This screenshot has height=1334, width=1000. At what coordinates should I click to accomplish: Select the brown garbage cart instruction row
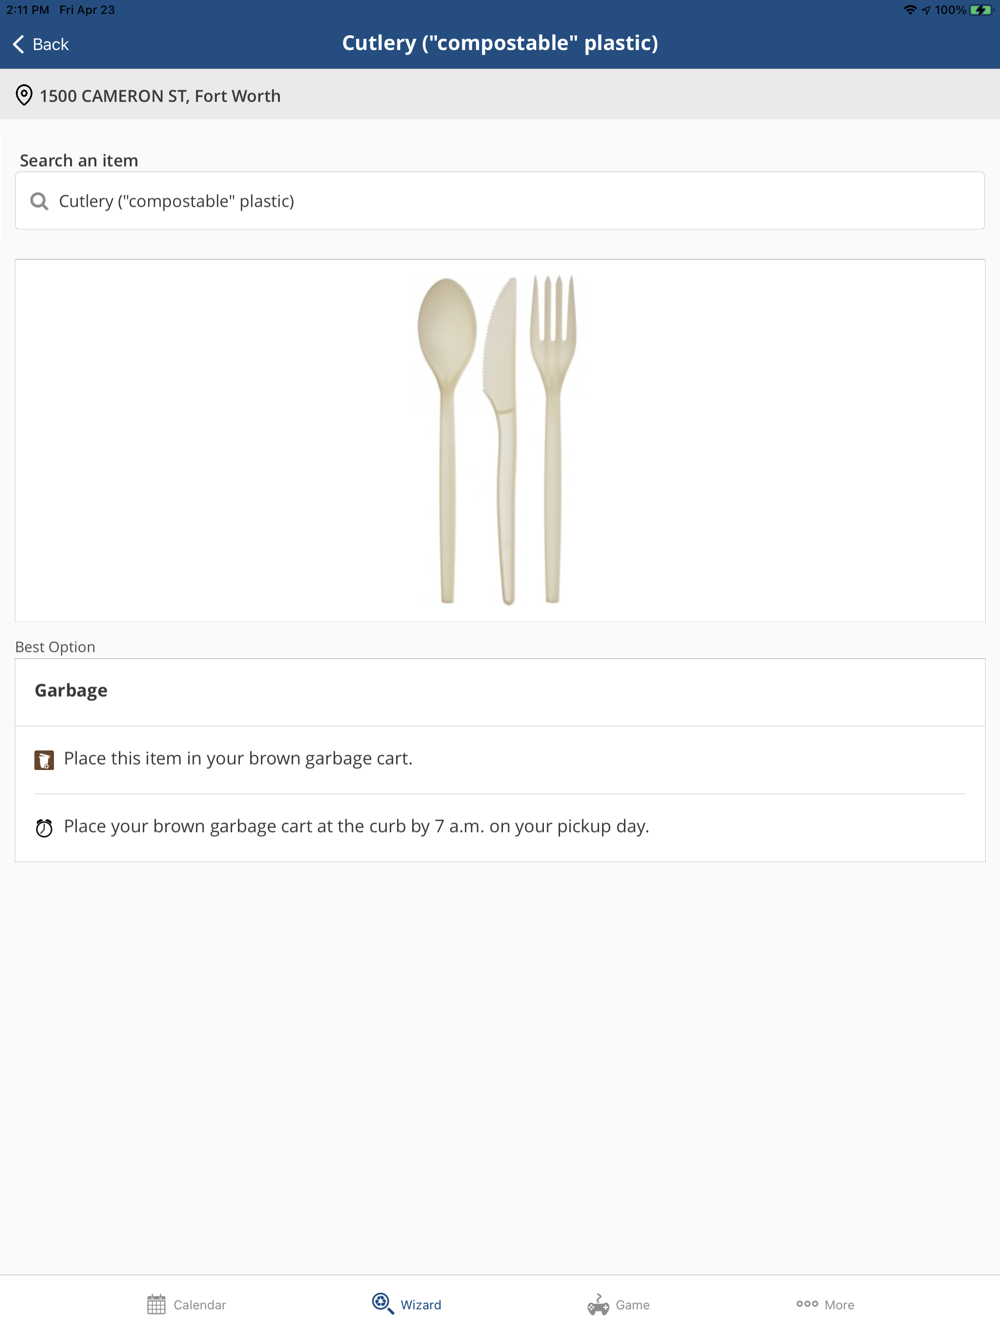(238, 759)
